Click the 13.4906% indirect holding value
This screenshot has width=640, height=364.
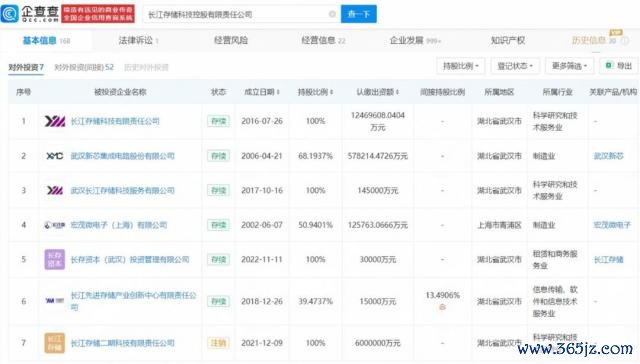point(442,295)
